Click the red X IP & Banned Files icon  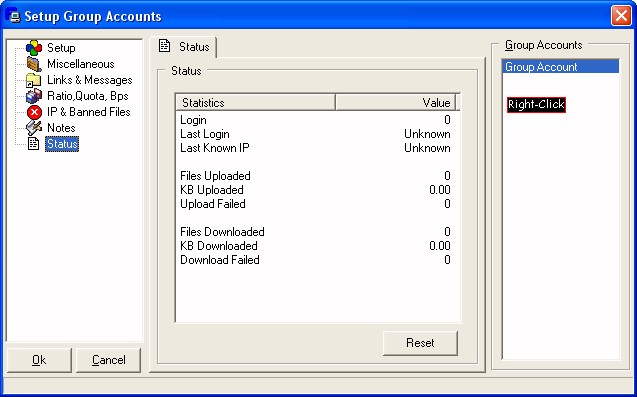tap(34, 112)
